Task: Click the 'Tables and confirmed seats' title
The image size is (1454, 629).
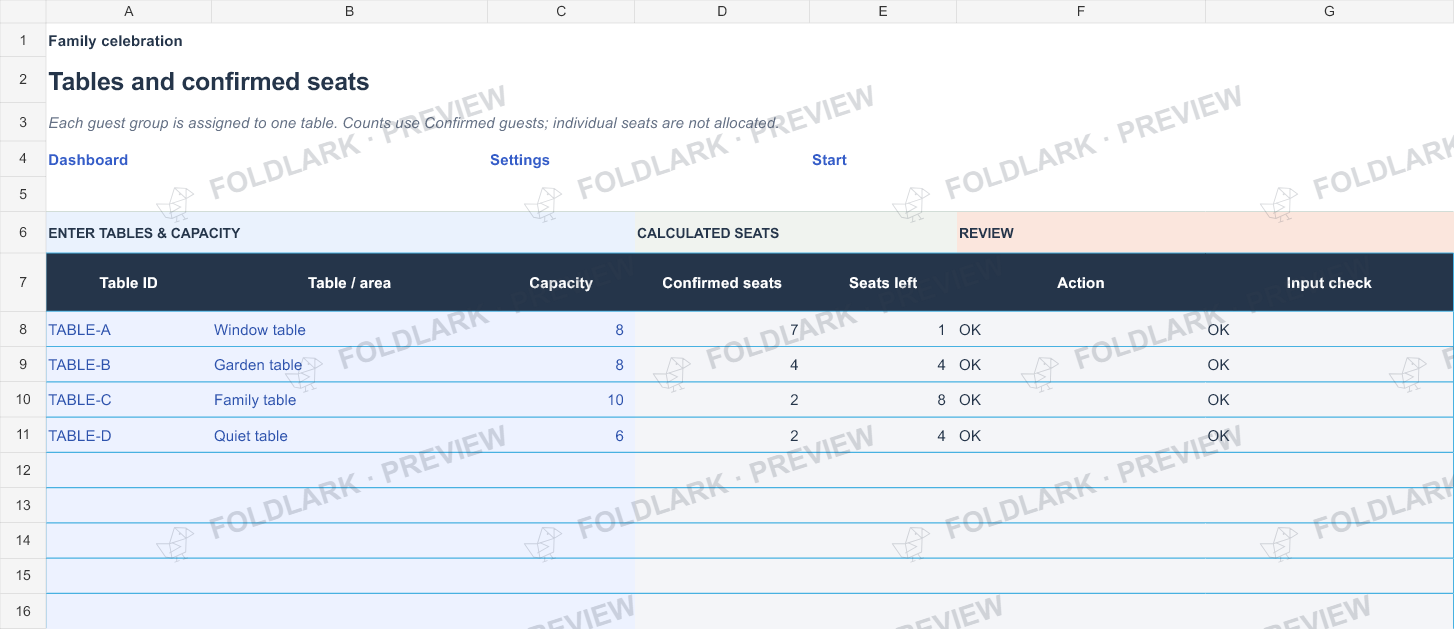Action: 209,82
